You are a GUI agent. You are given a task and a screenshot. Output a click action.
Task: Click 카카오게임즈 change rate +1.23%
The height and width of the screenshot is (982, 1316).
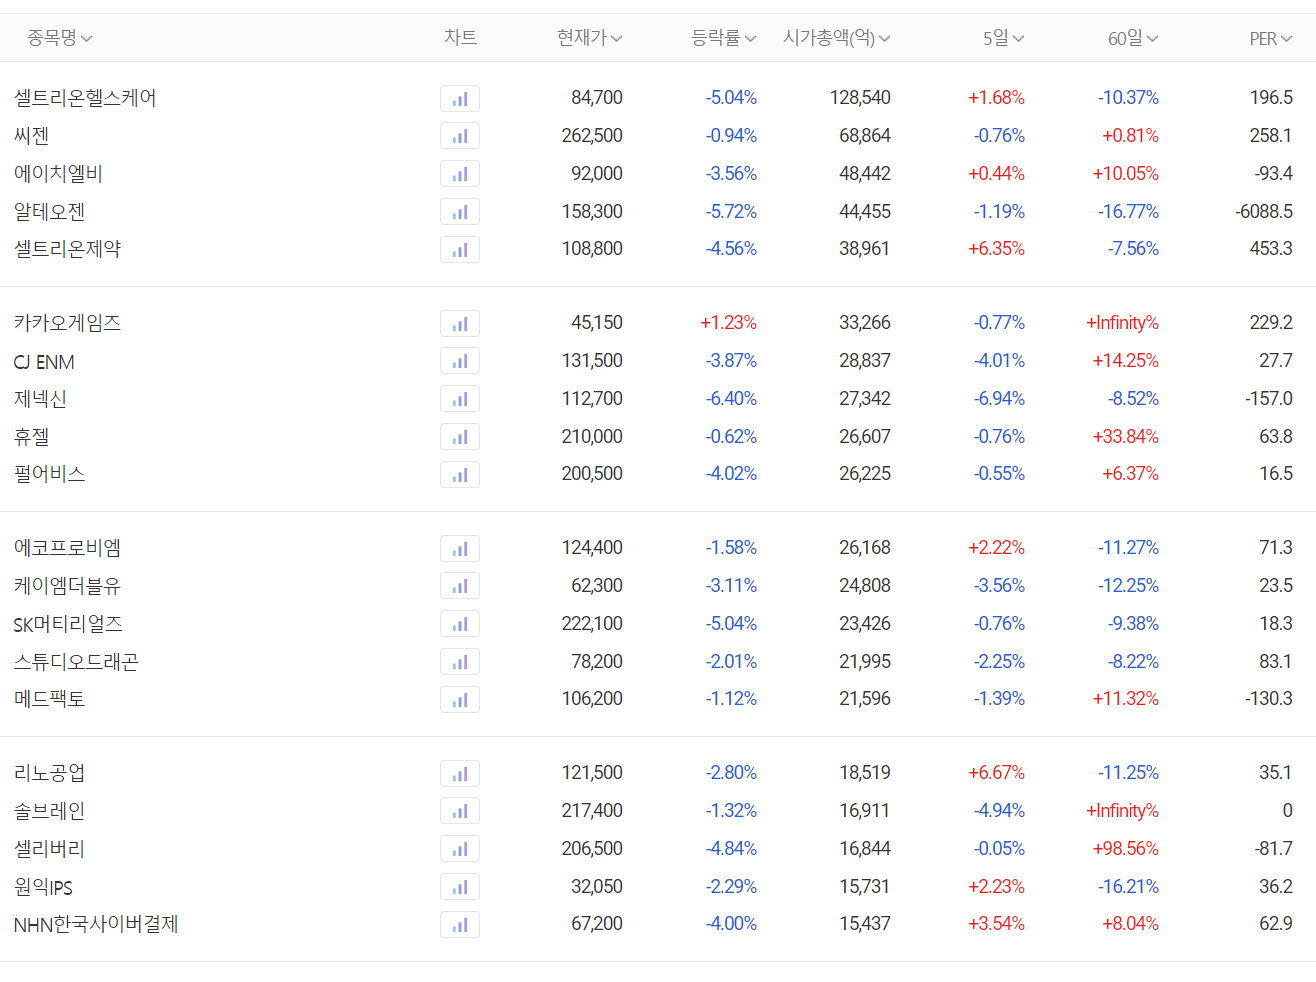[x=728, y=323]
